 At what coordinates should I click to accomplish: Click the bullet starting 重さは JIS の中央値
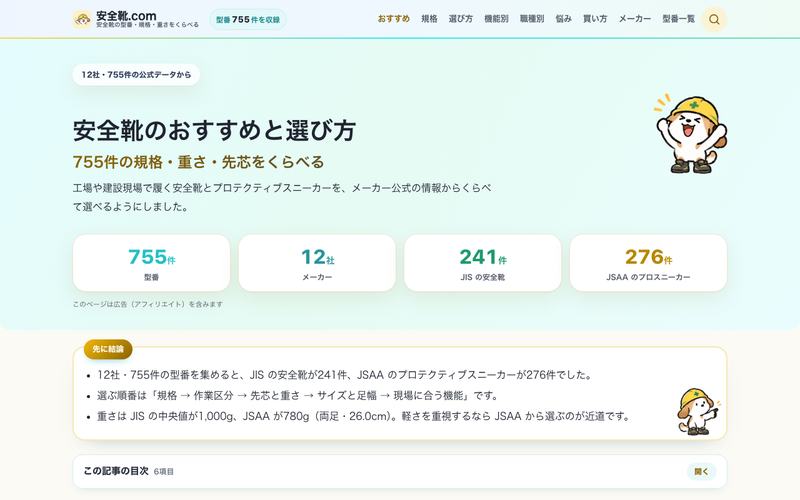364,416
